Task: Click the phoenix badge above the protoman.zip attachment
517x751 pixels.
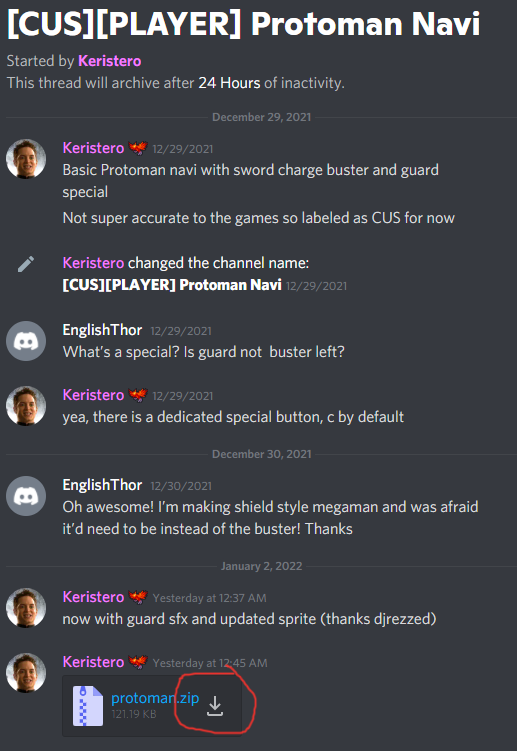Action: coord(138,662)
